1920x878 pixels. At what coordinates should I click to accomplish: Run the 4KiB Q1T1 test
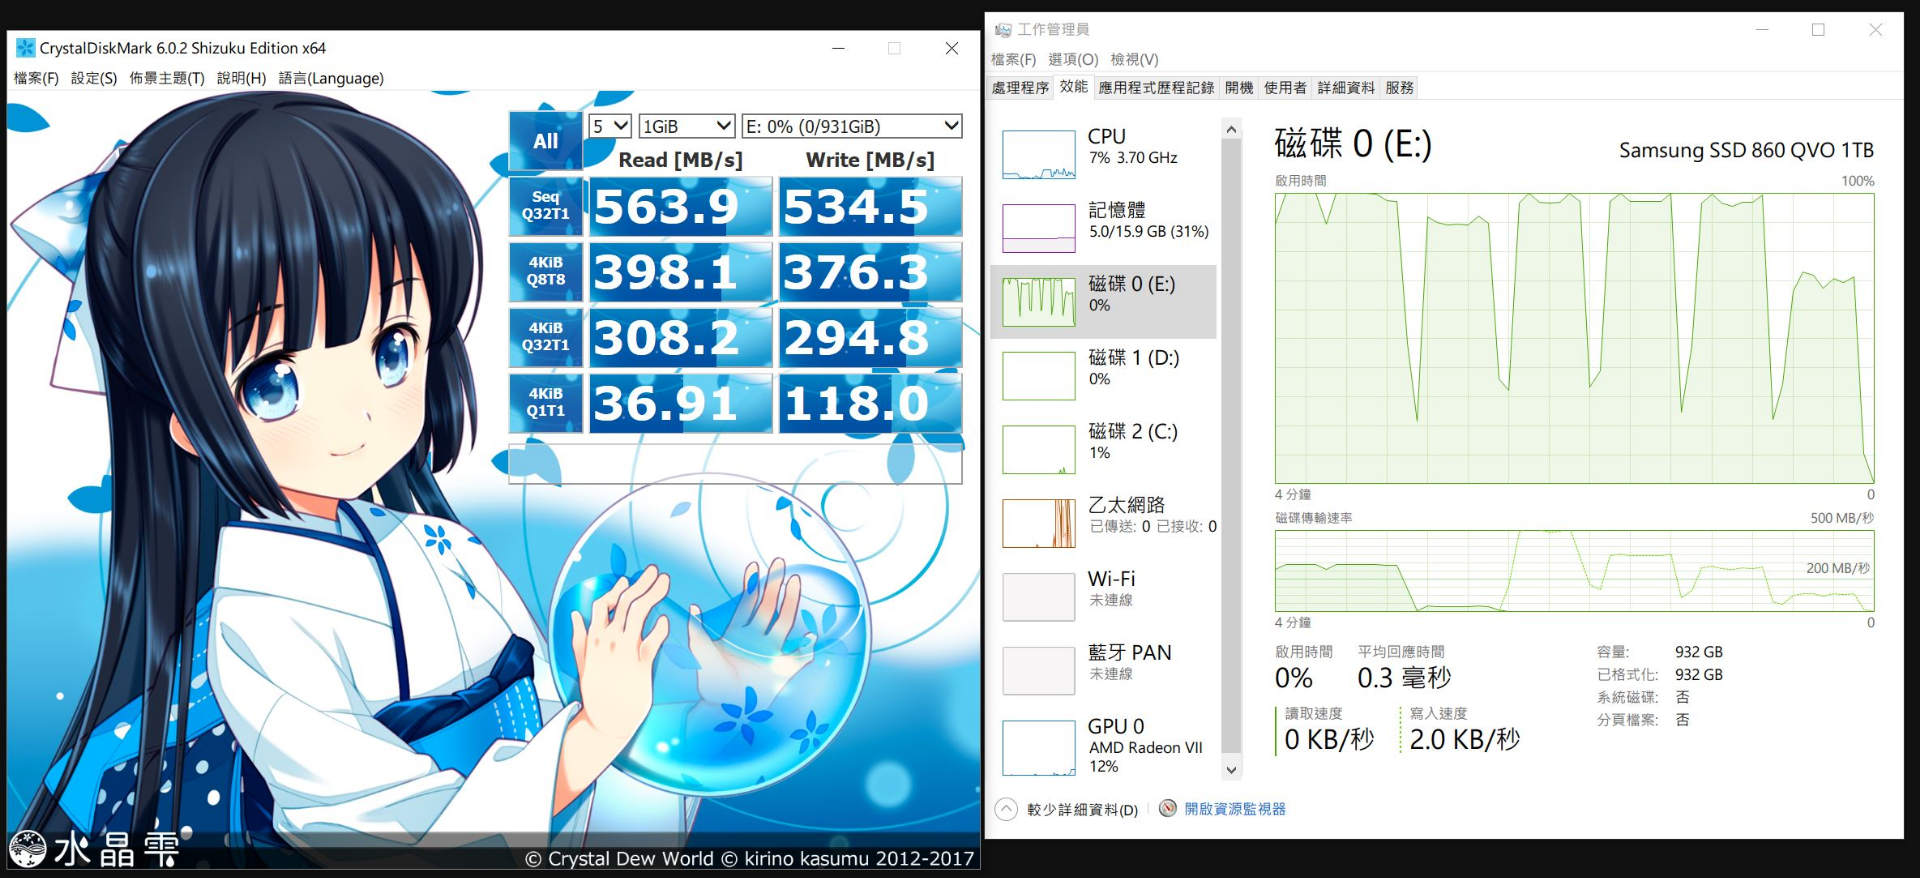545,402
